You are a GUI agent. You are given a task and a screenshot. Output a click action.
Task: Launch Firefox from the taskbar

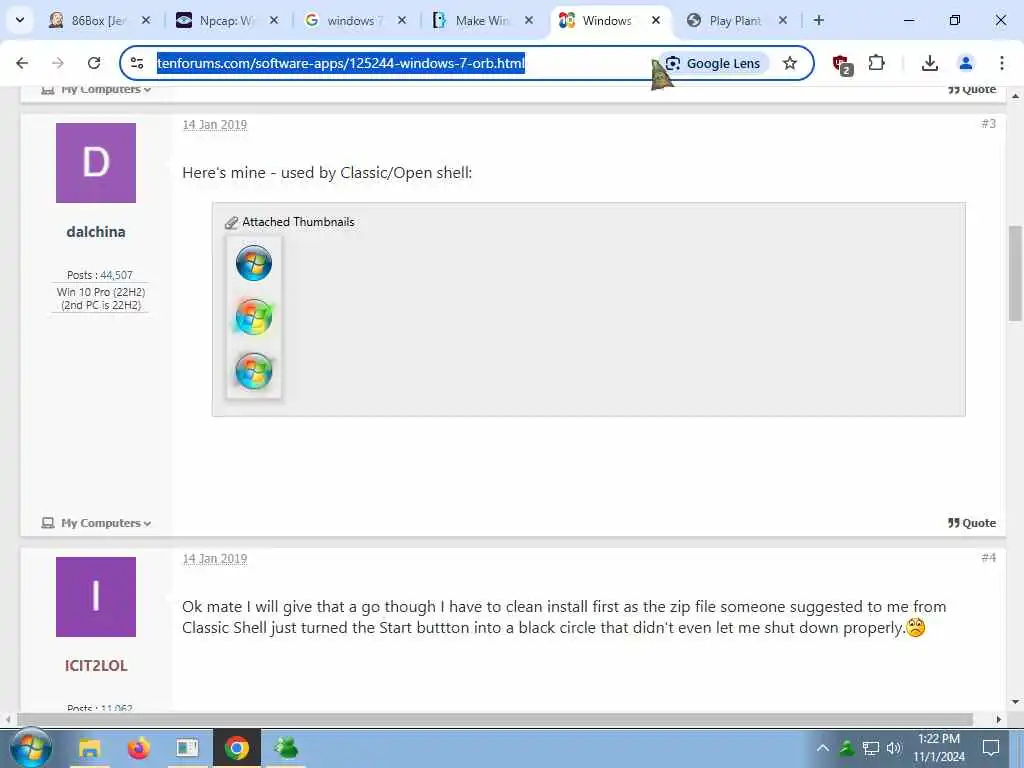138,748
